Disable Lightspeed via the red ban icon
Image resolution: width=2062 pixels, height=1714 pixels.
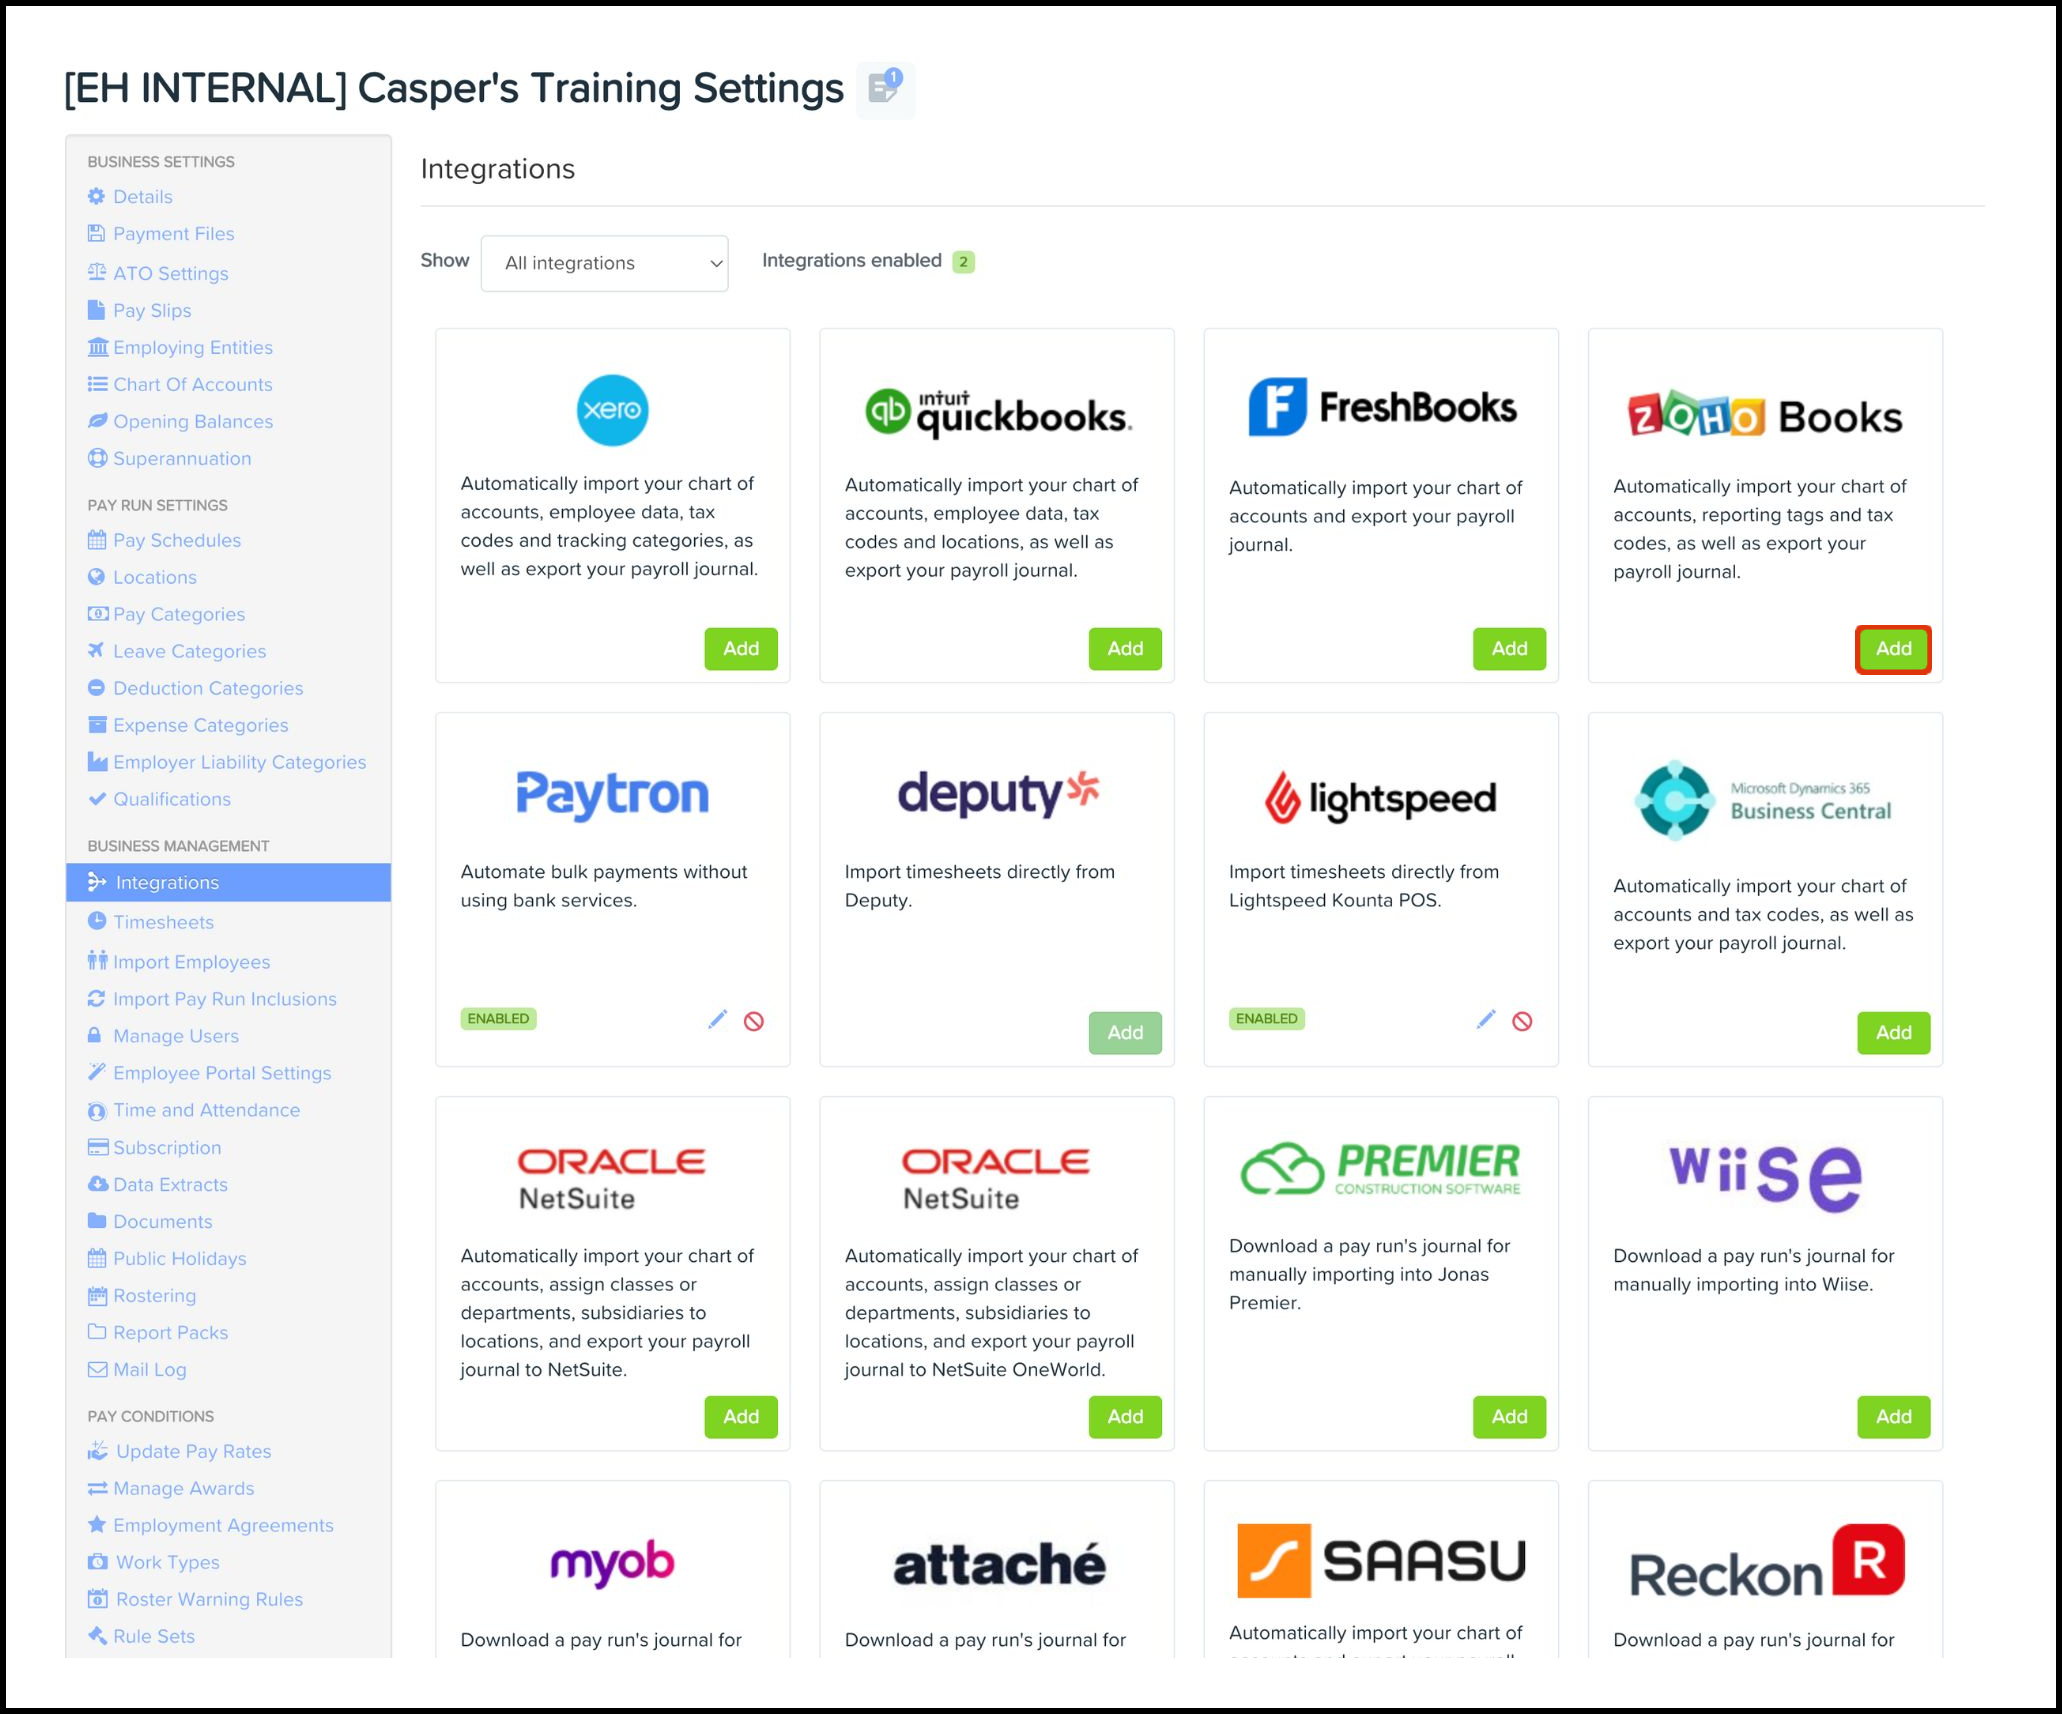point(1522,1021)
